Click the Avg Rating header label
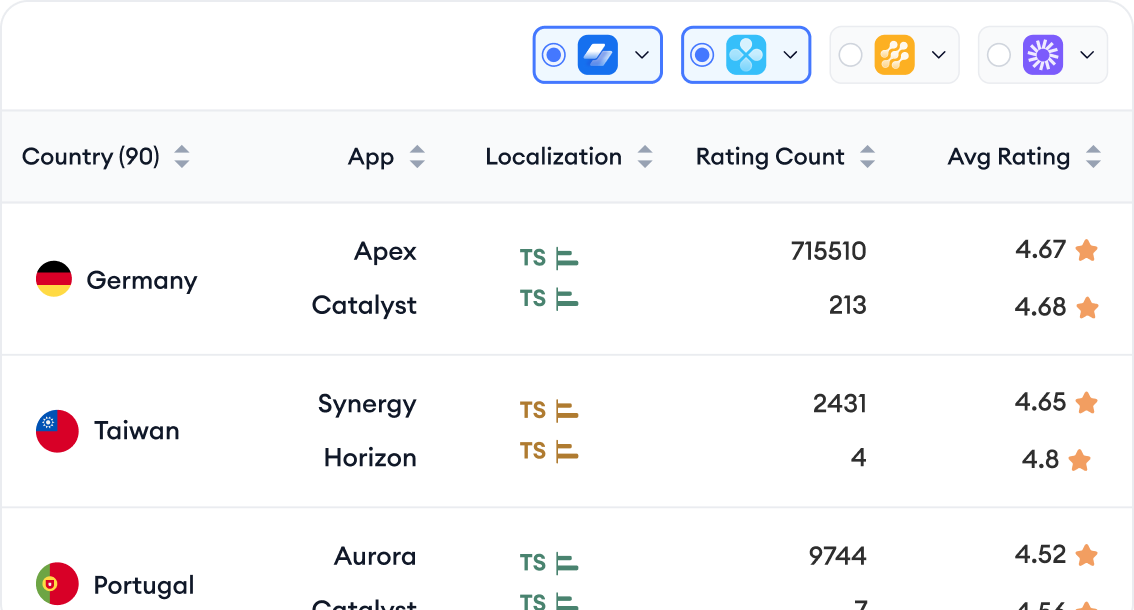This screenshot has width=1134, height=610. pyautogui.click(x=1009, y=156)
